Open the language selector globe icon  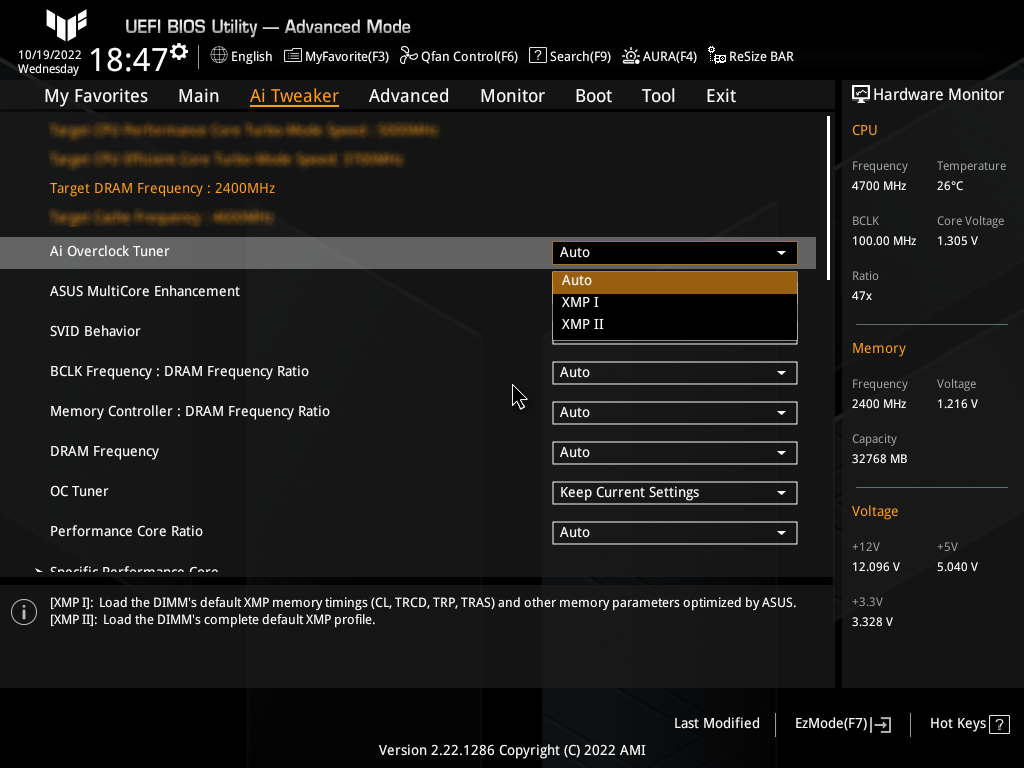pyautogui.click(x=218, y=56)
